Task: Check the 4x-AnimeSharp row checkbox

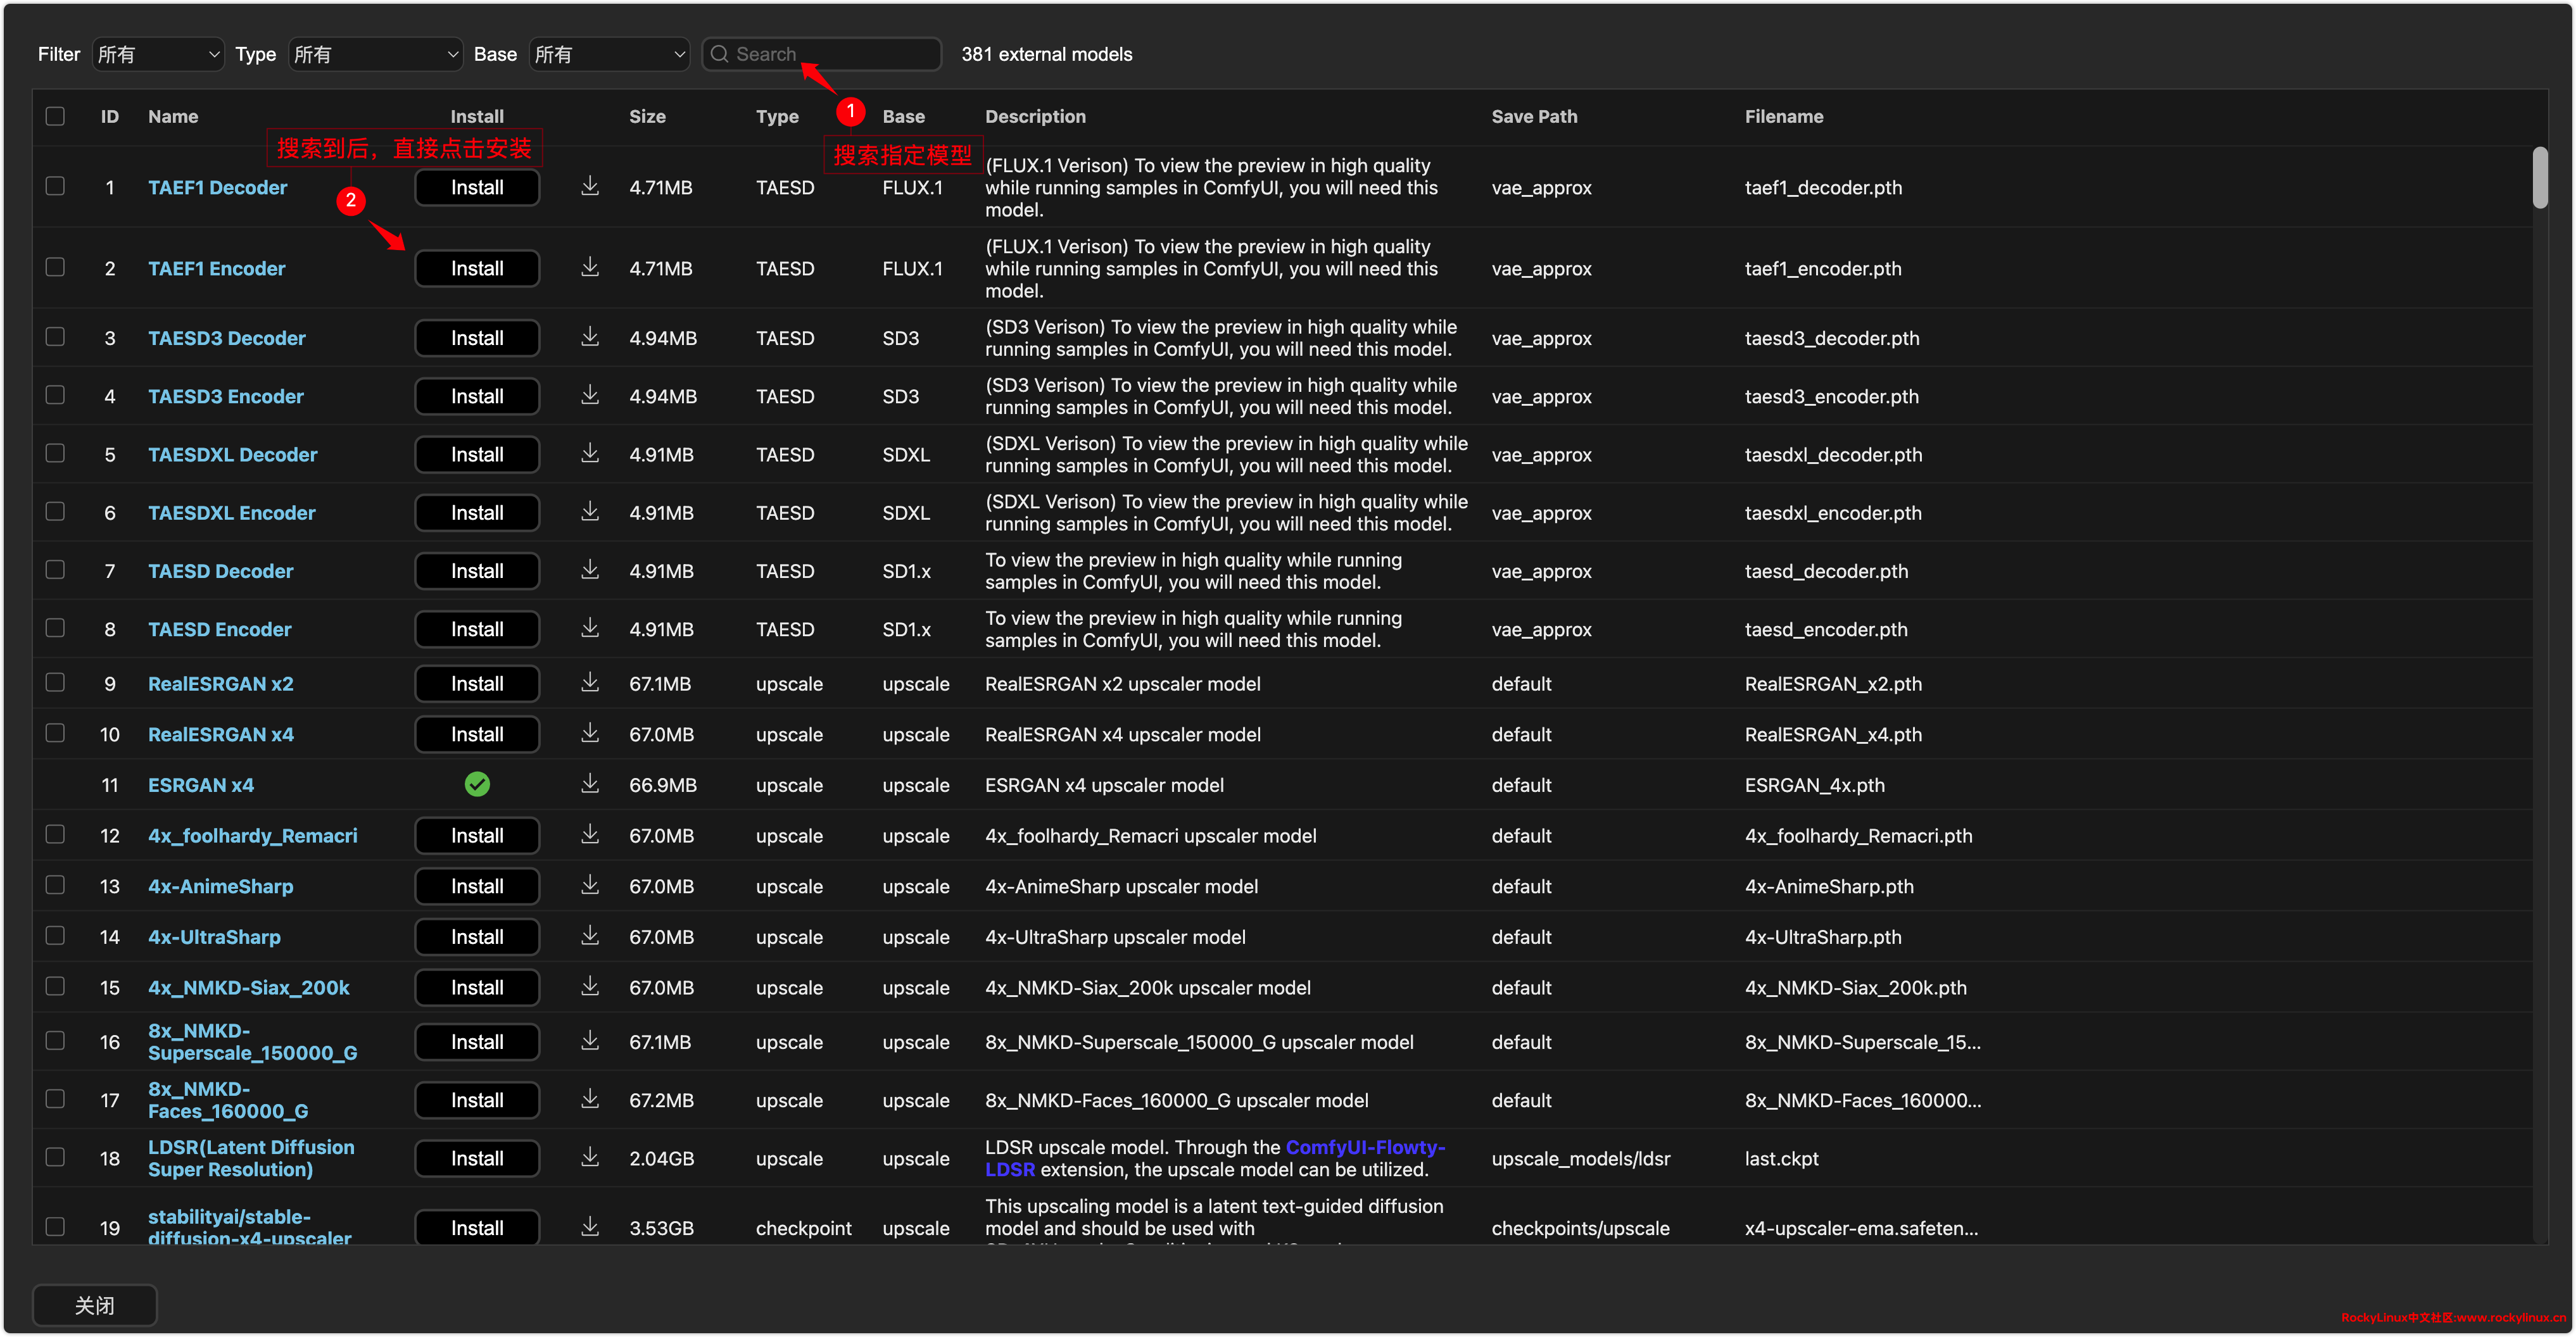Action: tap(55, 885)
